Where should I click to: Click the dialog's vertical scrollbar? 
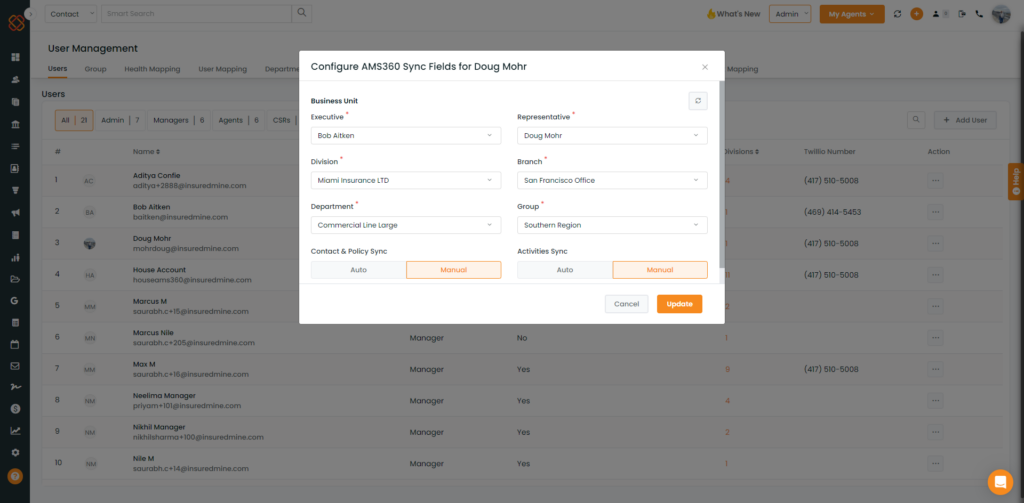click(x=721, y=174)
